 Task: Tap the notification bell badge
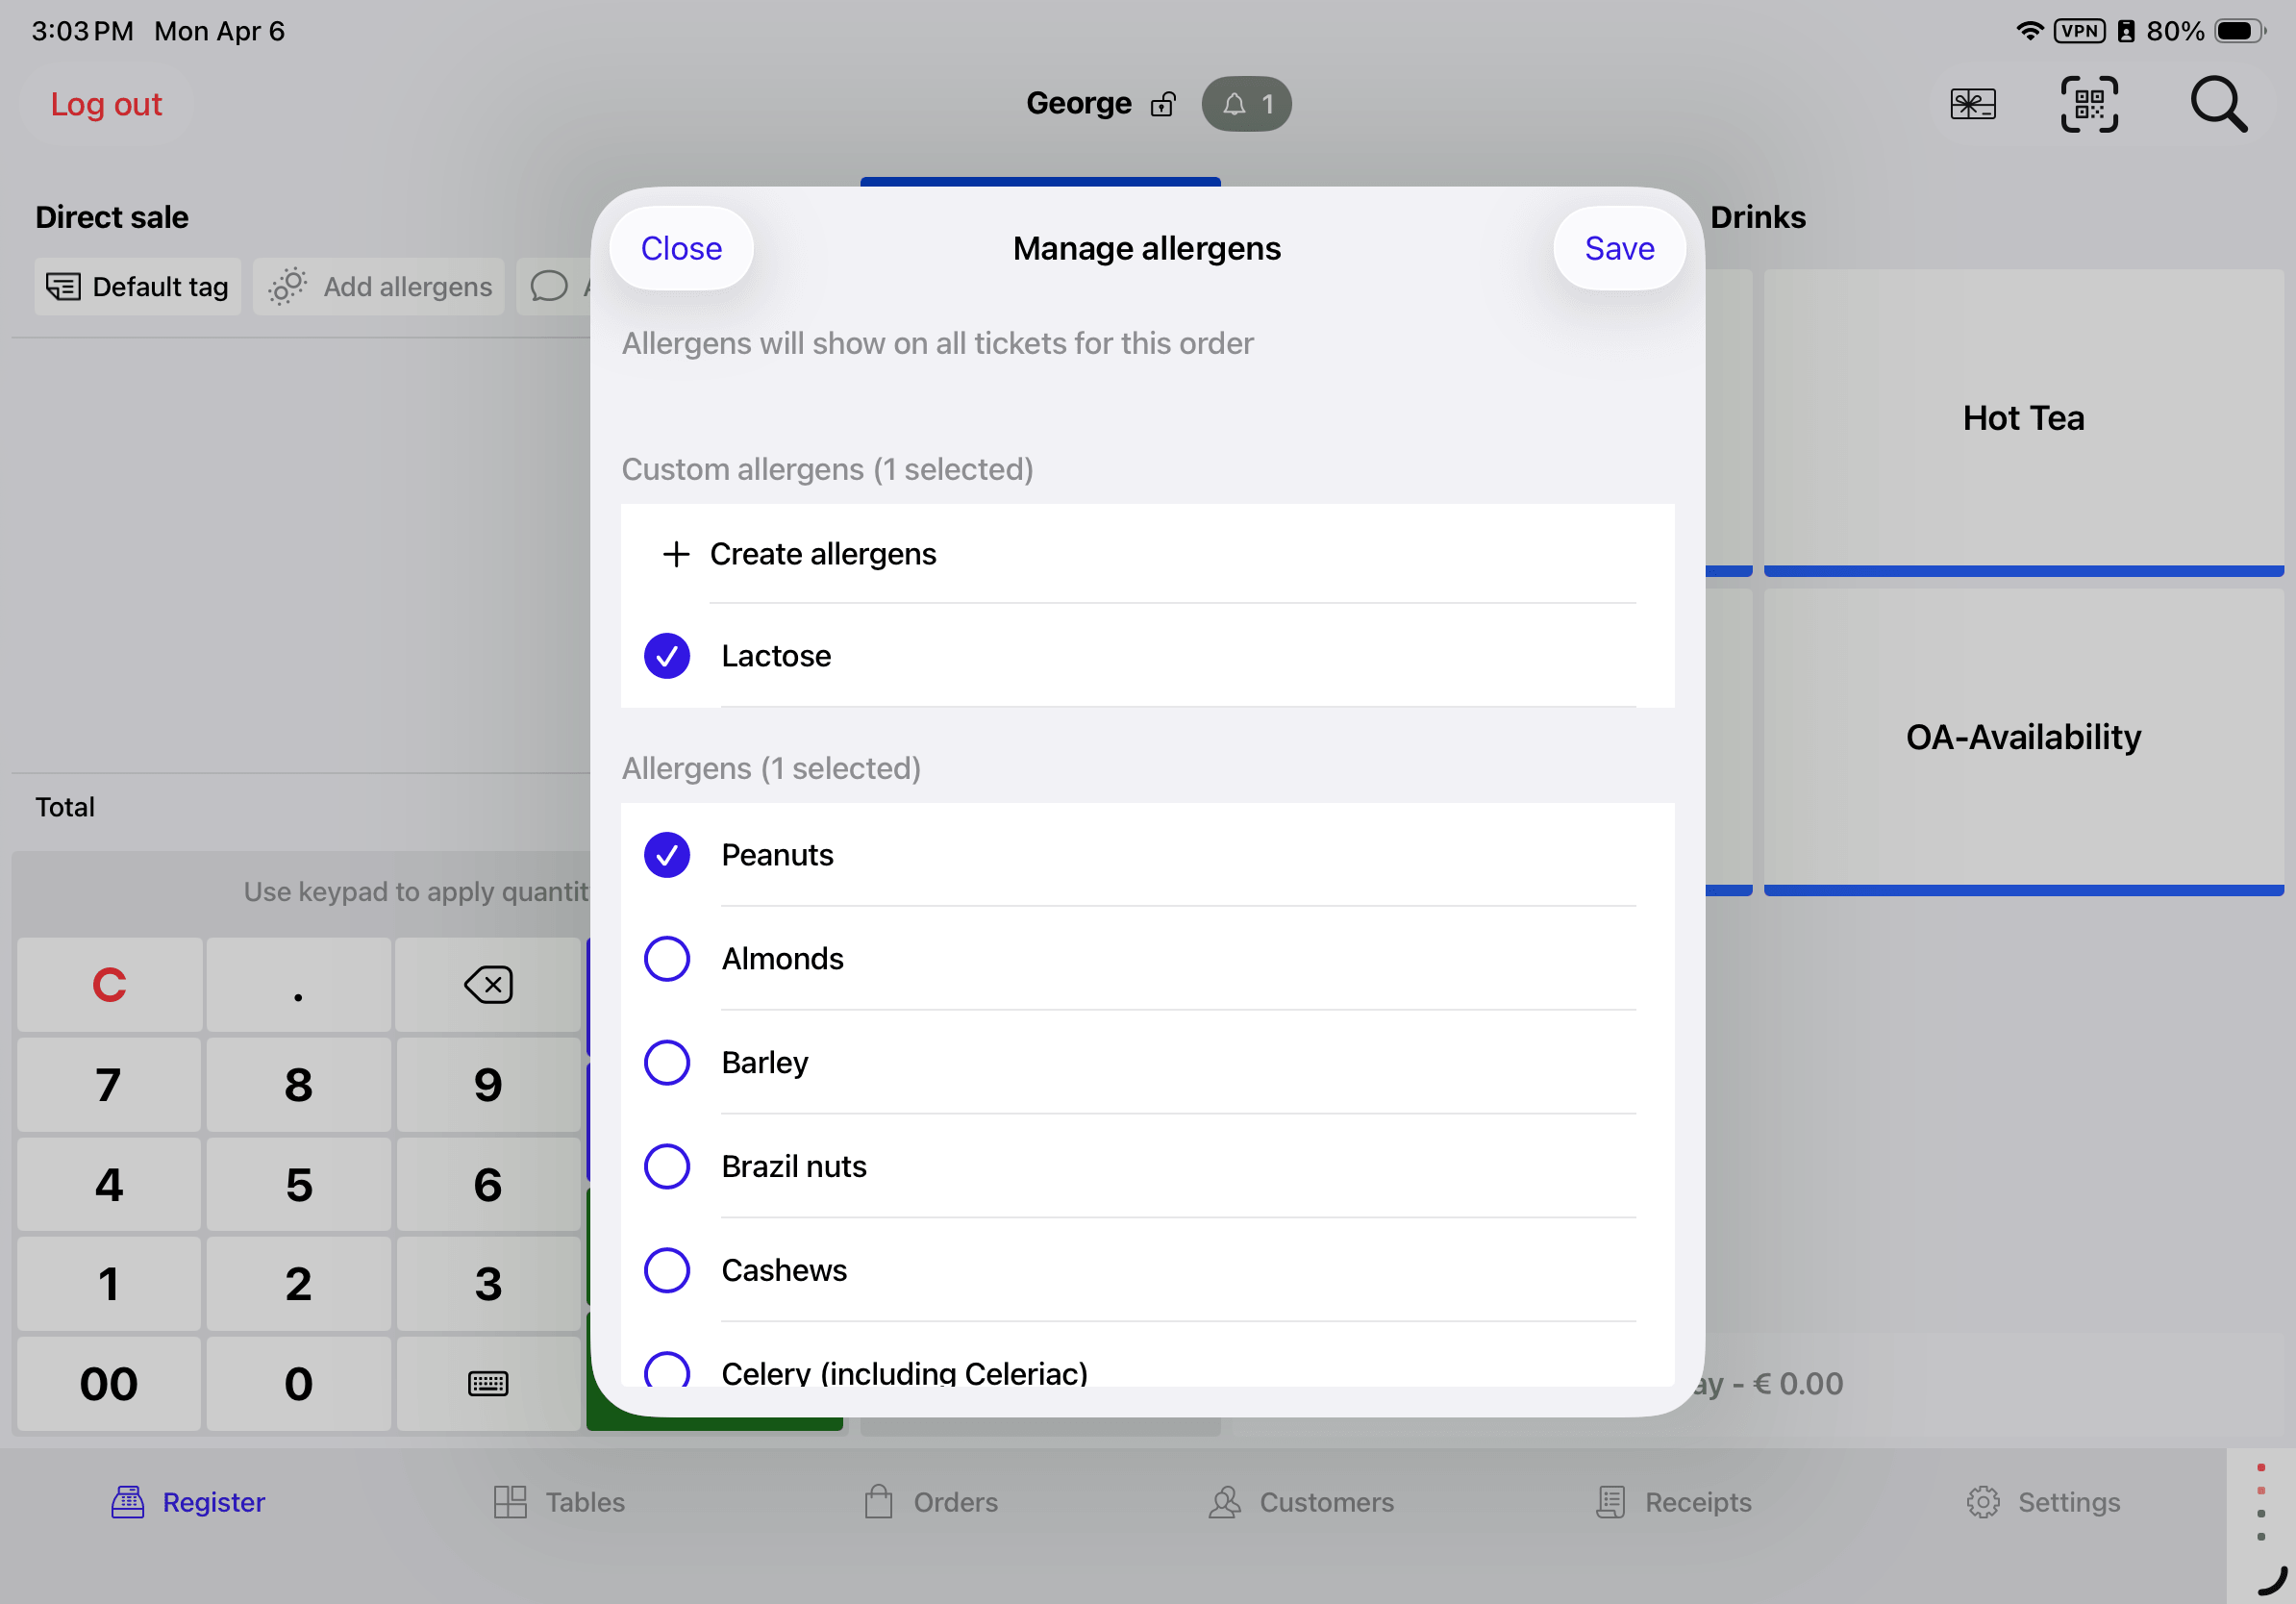coord(1246,104)
